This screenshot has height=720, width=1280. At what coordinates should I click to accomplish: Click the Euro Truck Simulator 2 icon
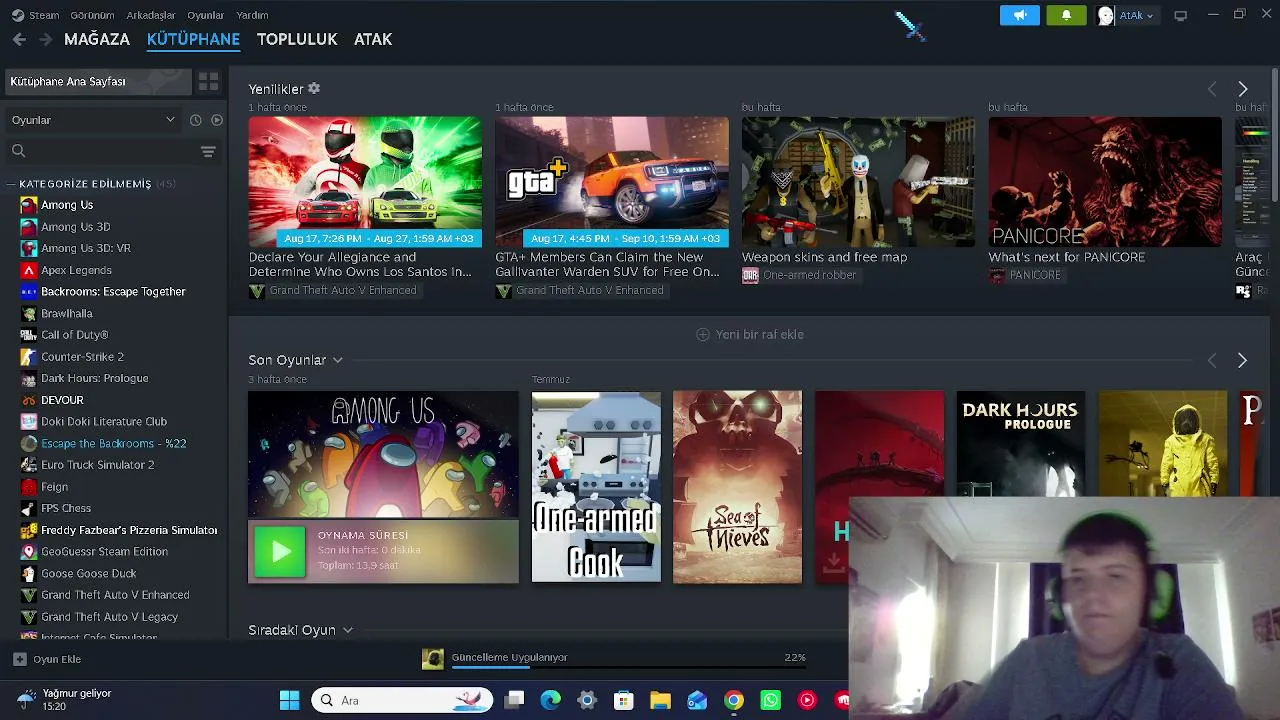tap(28, 465)
